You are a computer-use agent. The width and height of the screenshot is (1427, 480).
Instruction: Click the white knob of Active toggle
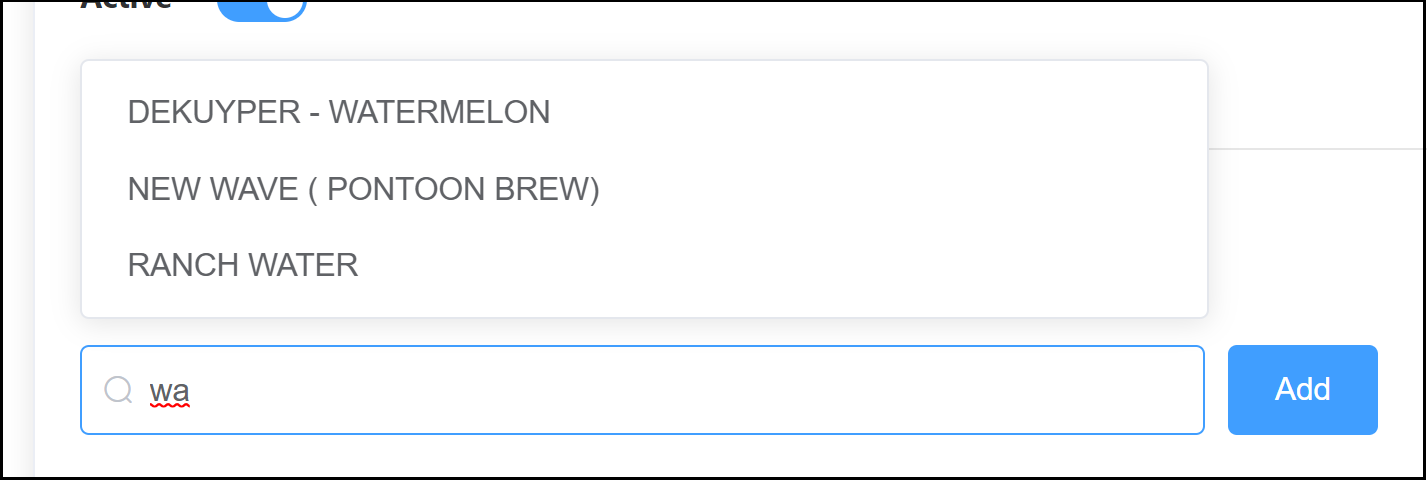(287, 5)
